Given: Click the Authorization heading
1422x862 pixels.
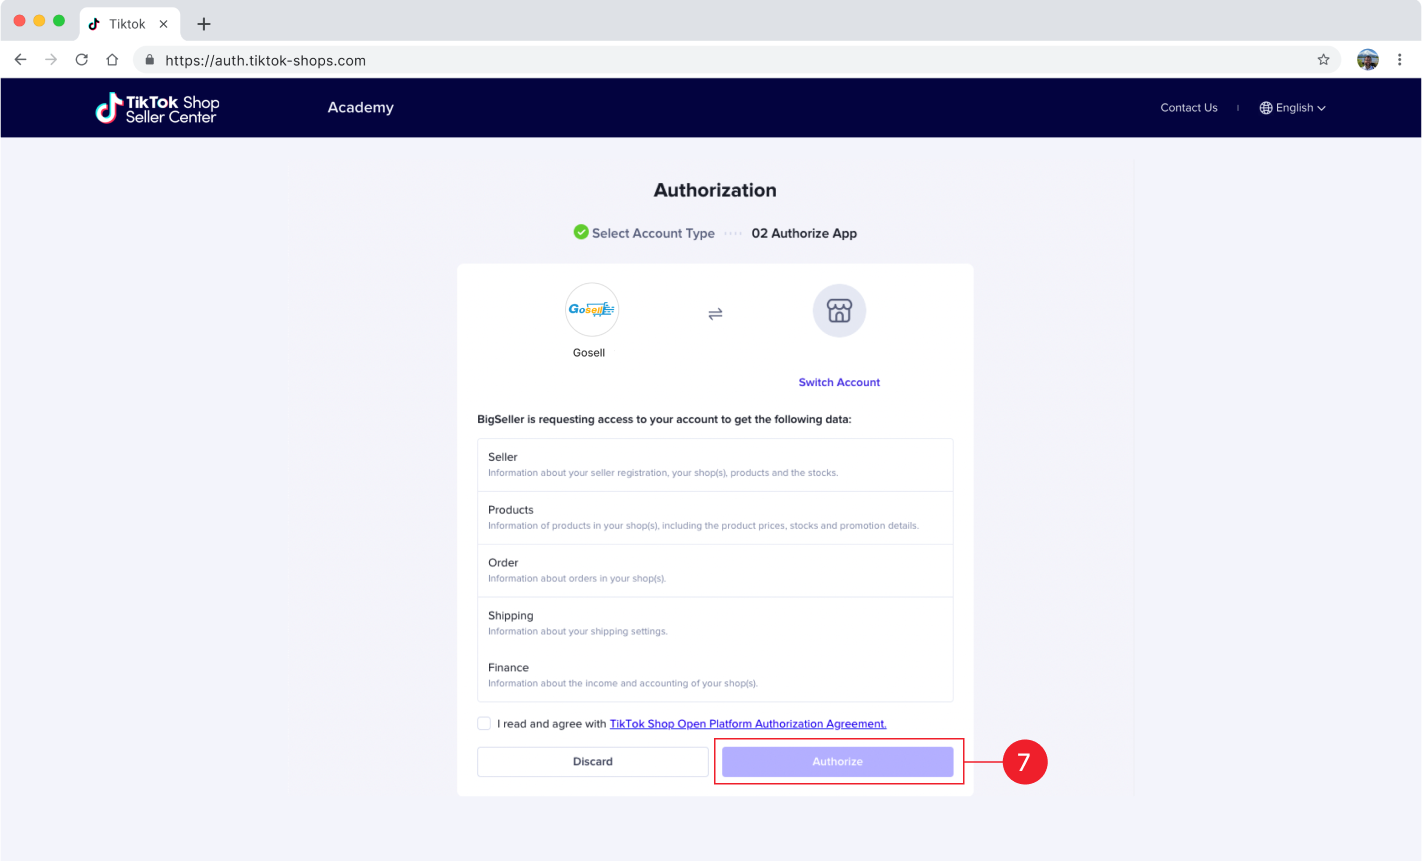Looking at the screenshot, I should click(x=715, y=190).
